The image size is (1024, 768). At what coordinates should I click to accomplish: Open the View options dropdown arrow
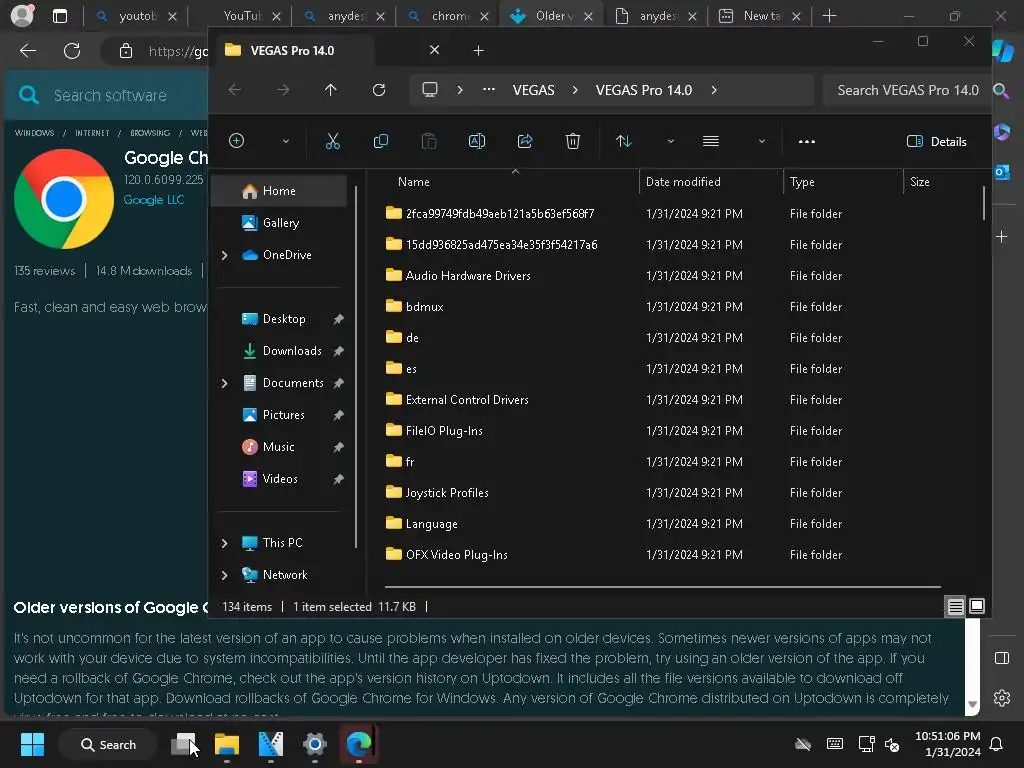point(761,141)
